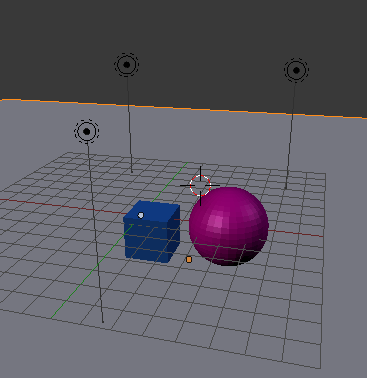Select the top-right lamp icon
This screenshot has width=367, height=378.
(296, 70)
